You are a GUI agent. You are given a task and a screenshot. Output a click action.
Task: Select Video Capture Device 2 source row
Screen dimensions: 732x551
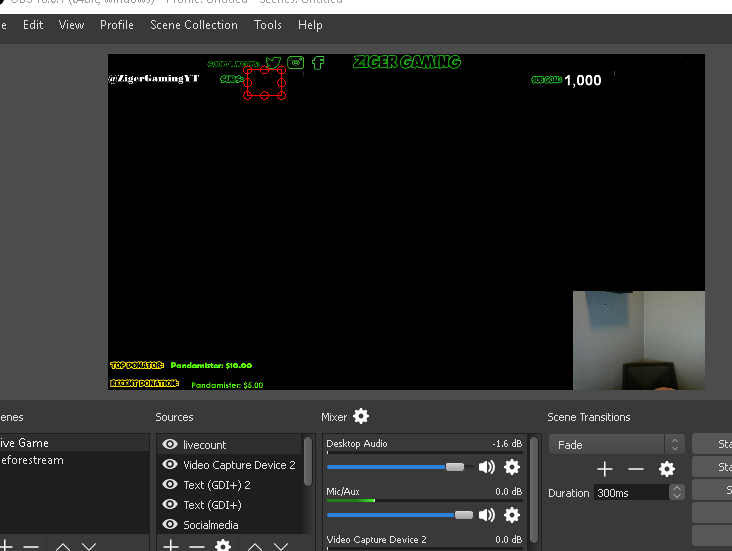231,465
